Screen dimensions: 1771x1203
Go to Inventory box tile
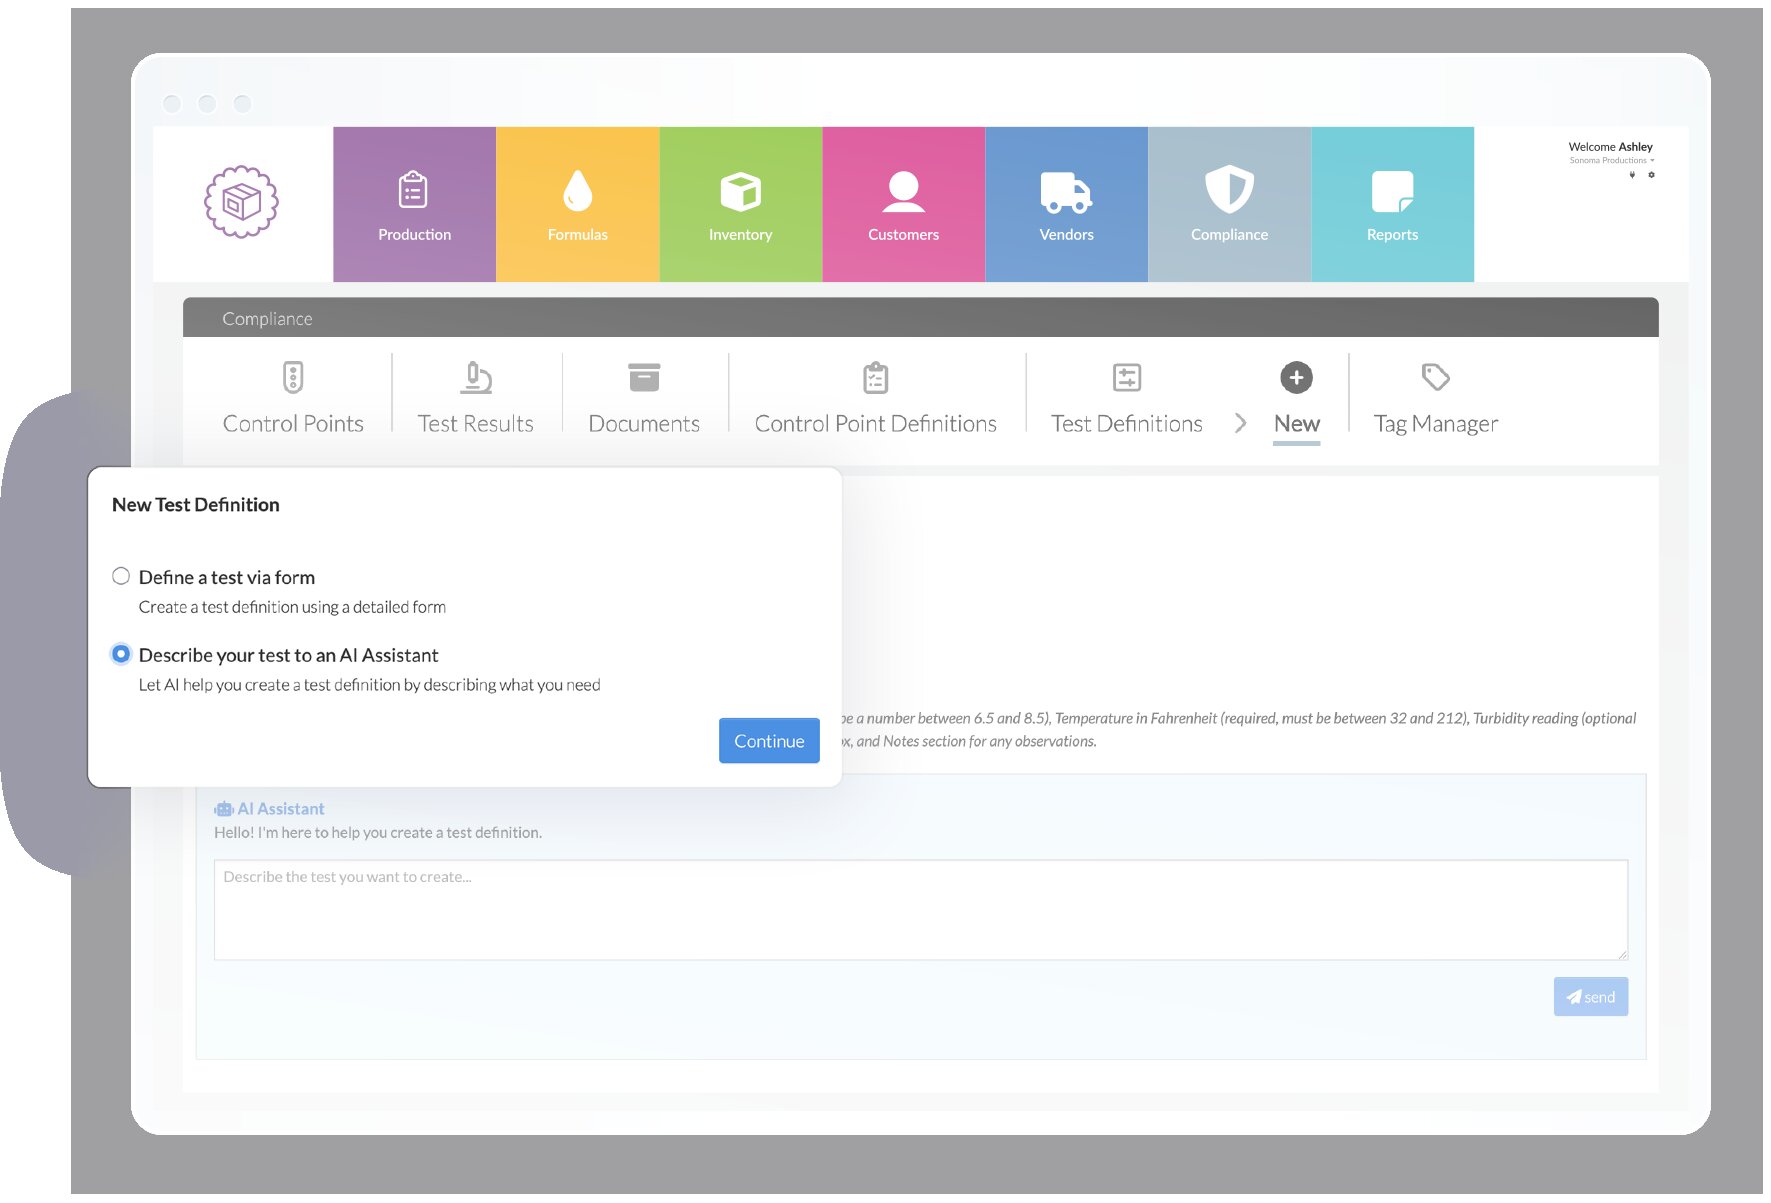click(740, 205)
